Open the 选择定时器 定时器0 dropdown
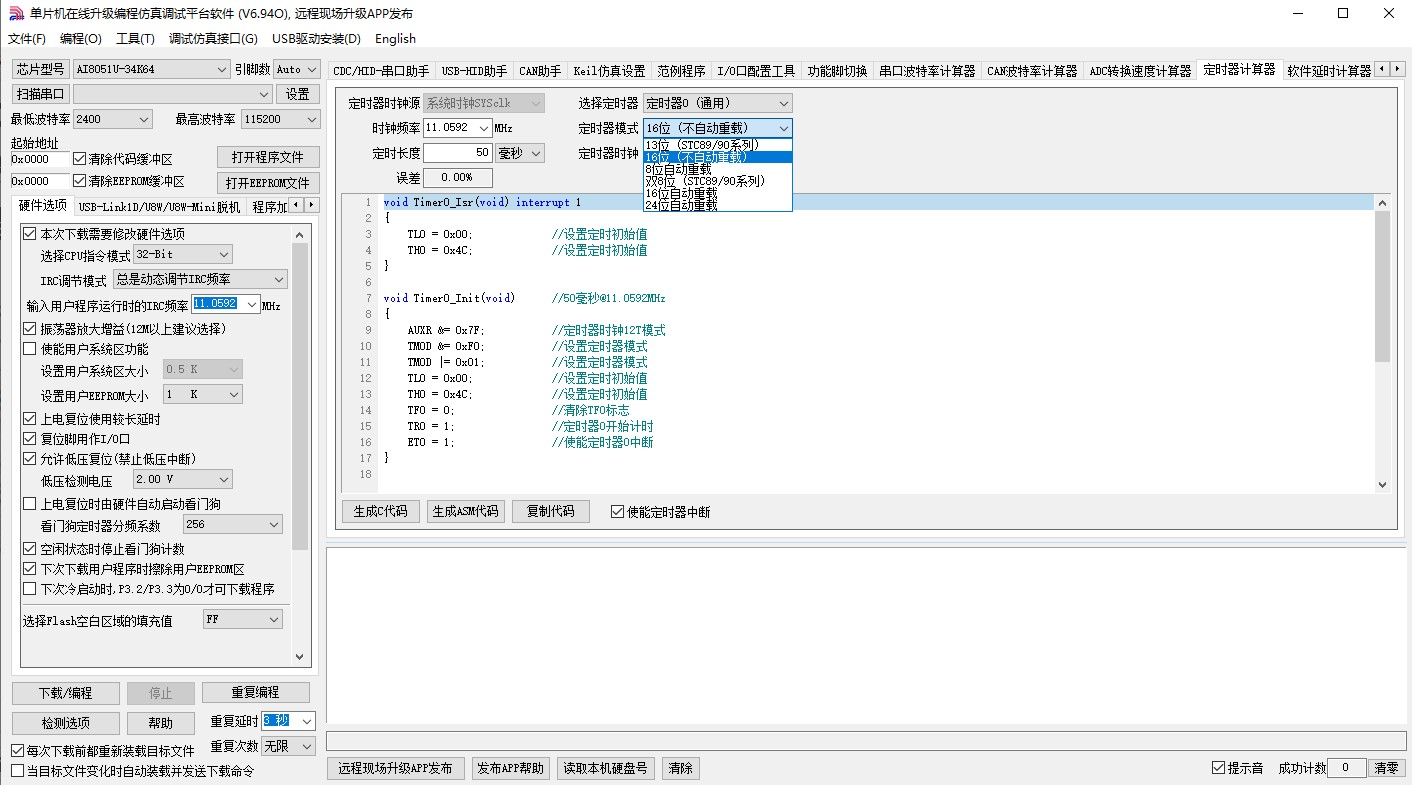 [x=717, y=103]
